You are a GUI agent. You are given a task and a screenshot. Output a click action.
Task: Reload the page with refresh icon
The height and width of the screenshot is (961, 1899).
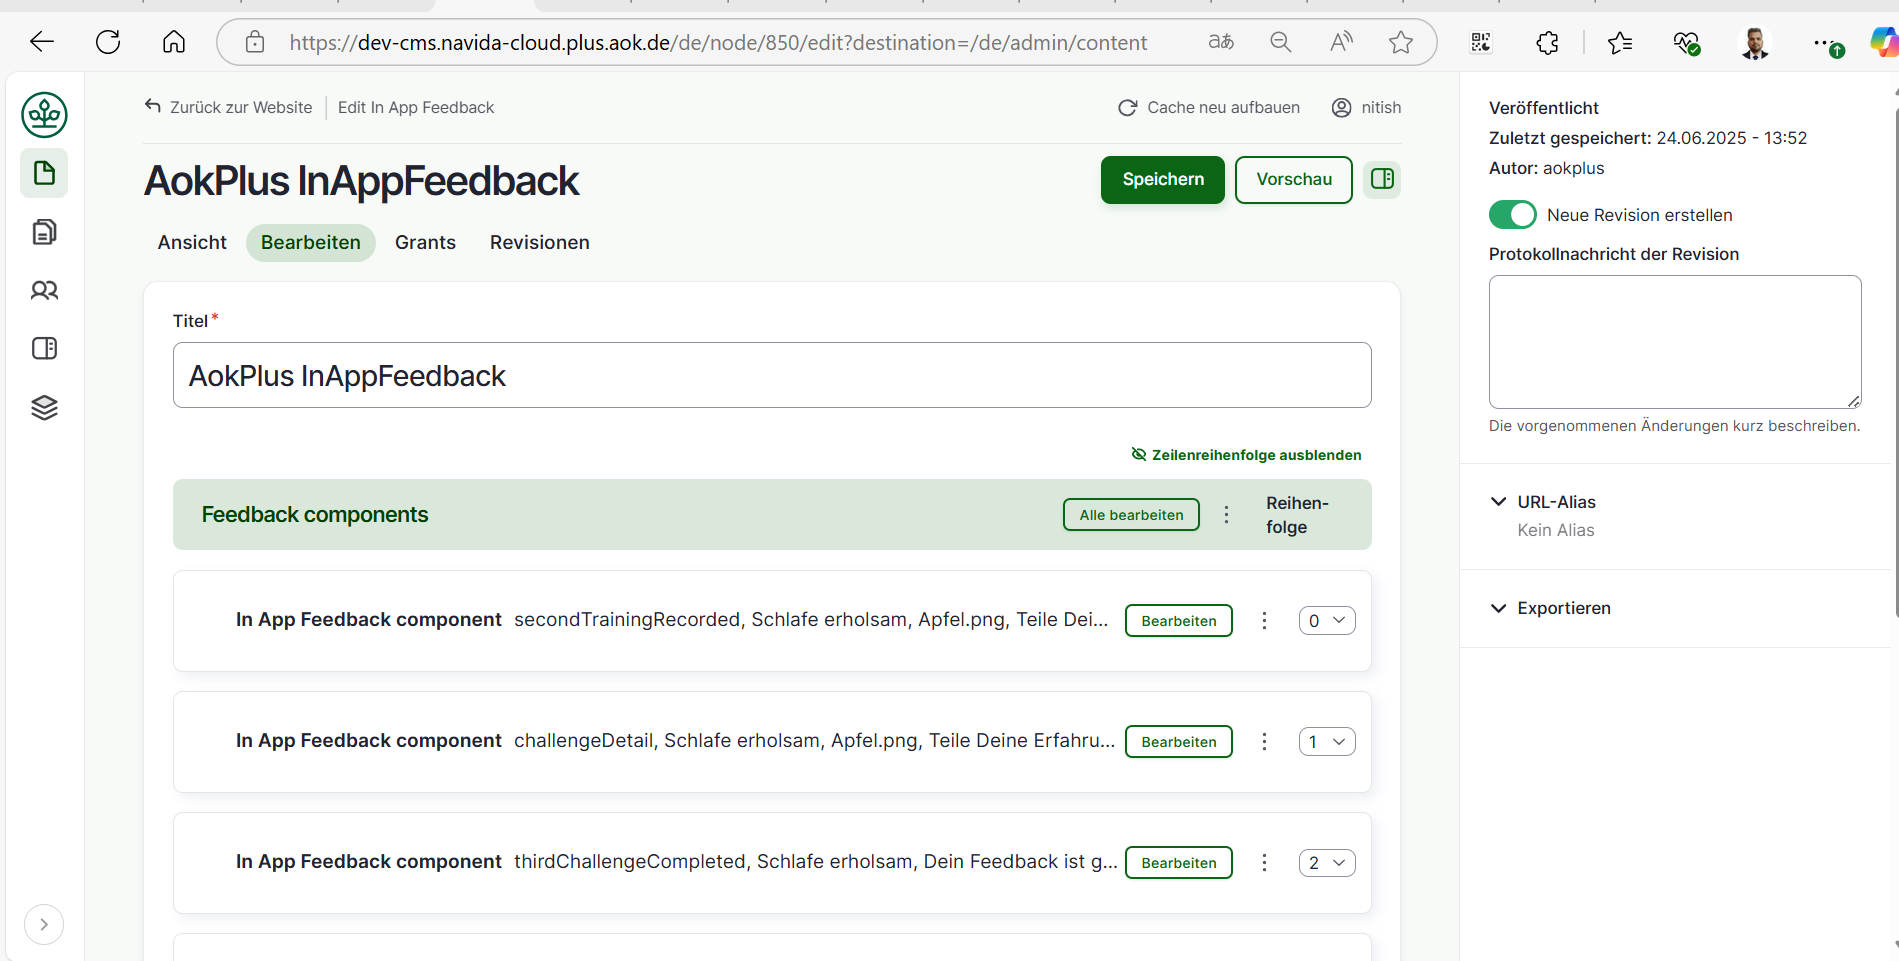[108, 42]
